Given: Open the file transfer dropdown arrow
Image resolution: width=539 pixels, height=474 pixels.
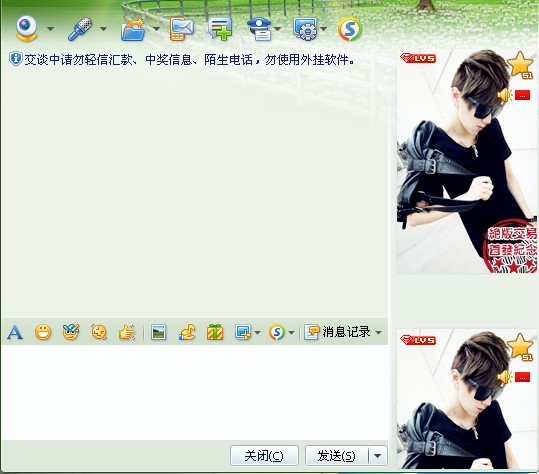Looking at the screenshot, I should point(156,29).
